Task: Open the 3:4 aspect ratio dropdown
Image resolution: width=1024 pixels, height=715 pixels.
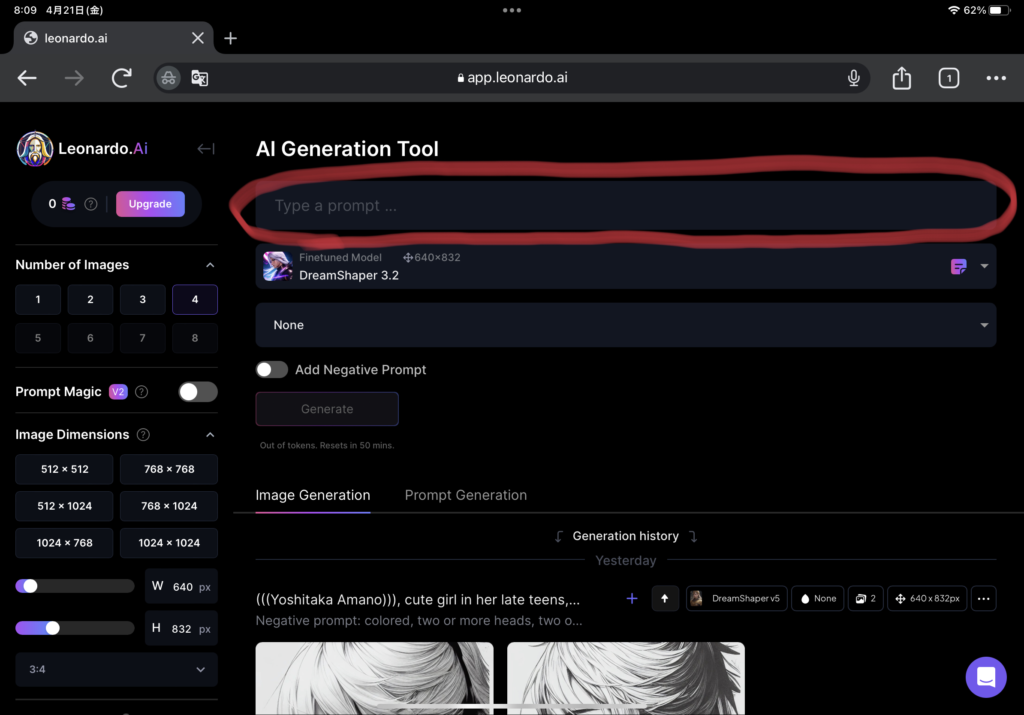Action: [x=116, y=669]
